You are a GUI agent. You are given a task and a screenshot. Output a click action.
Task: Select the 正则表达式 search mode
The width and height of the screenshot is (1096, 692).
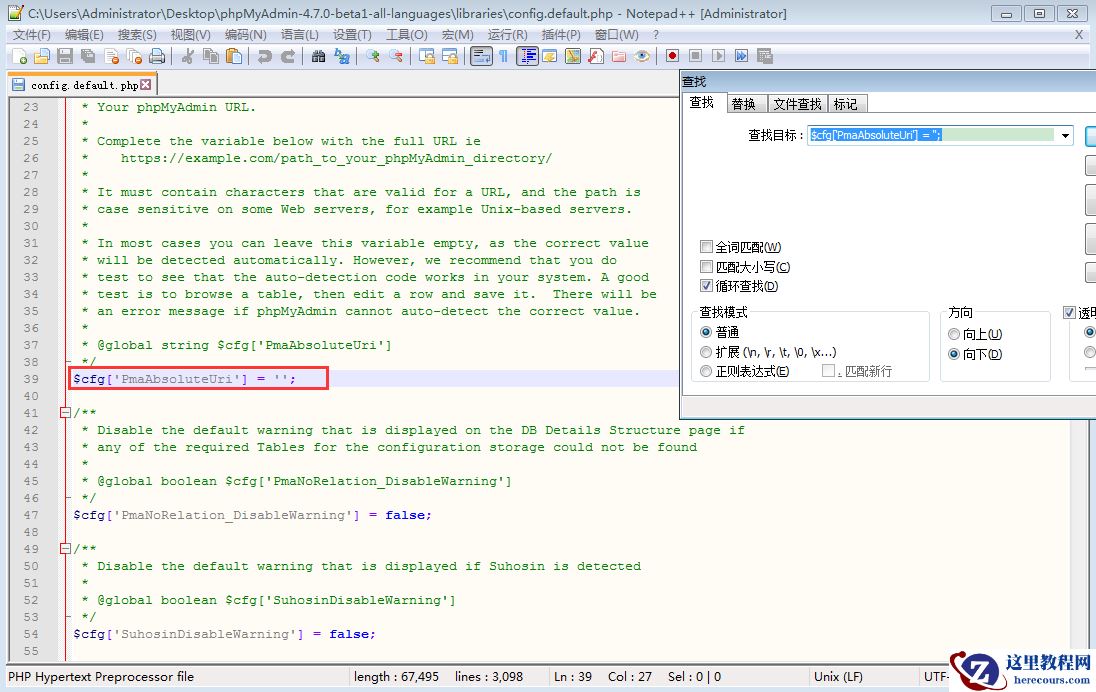(x=707, y=371)
